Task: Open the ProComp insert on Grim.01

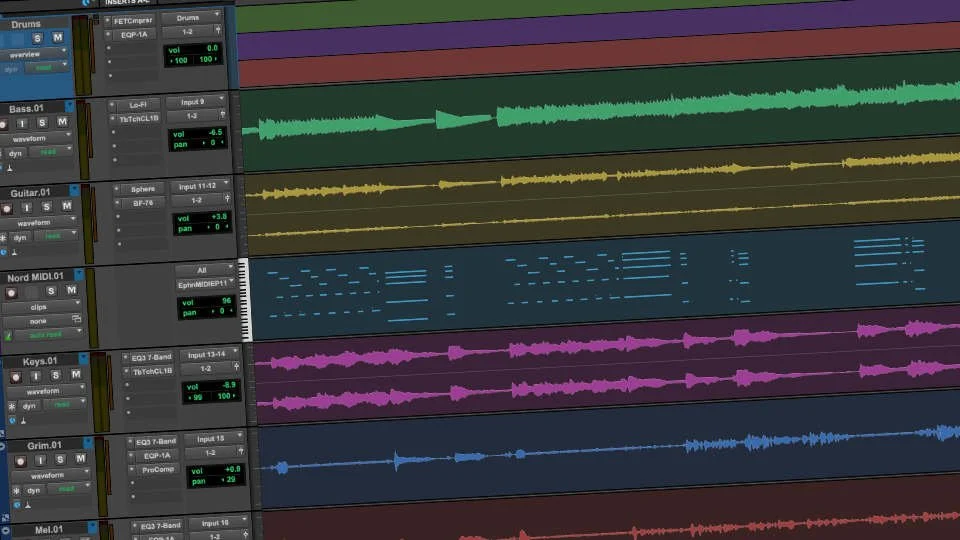Action: point(155,470)
